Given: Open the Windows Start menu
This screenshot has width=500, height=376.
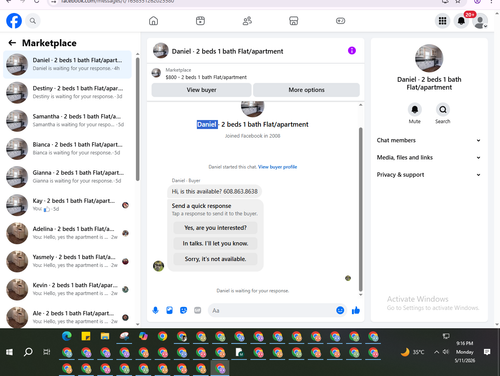Looking at the screenshot, I should coord(9,352).
